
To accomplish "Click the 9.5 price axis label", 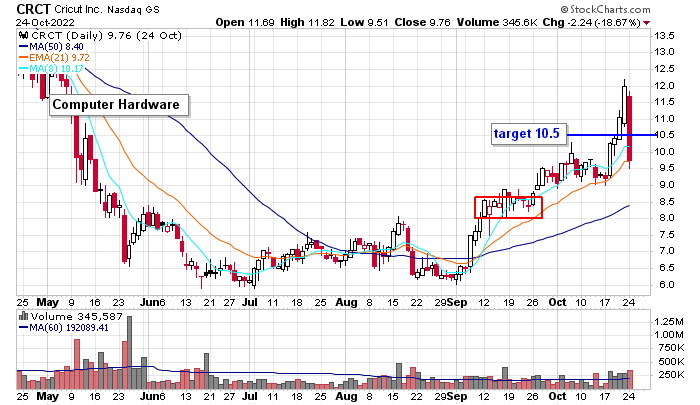I will 665,168.
